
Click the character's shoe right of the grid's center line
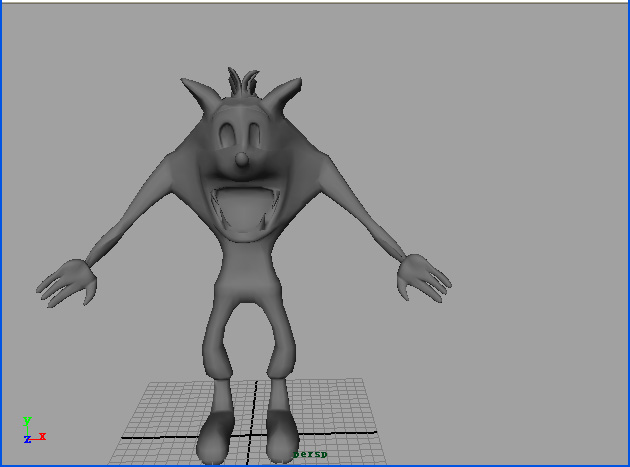tap(282, 435)
